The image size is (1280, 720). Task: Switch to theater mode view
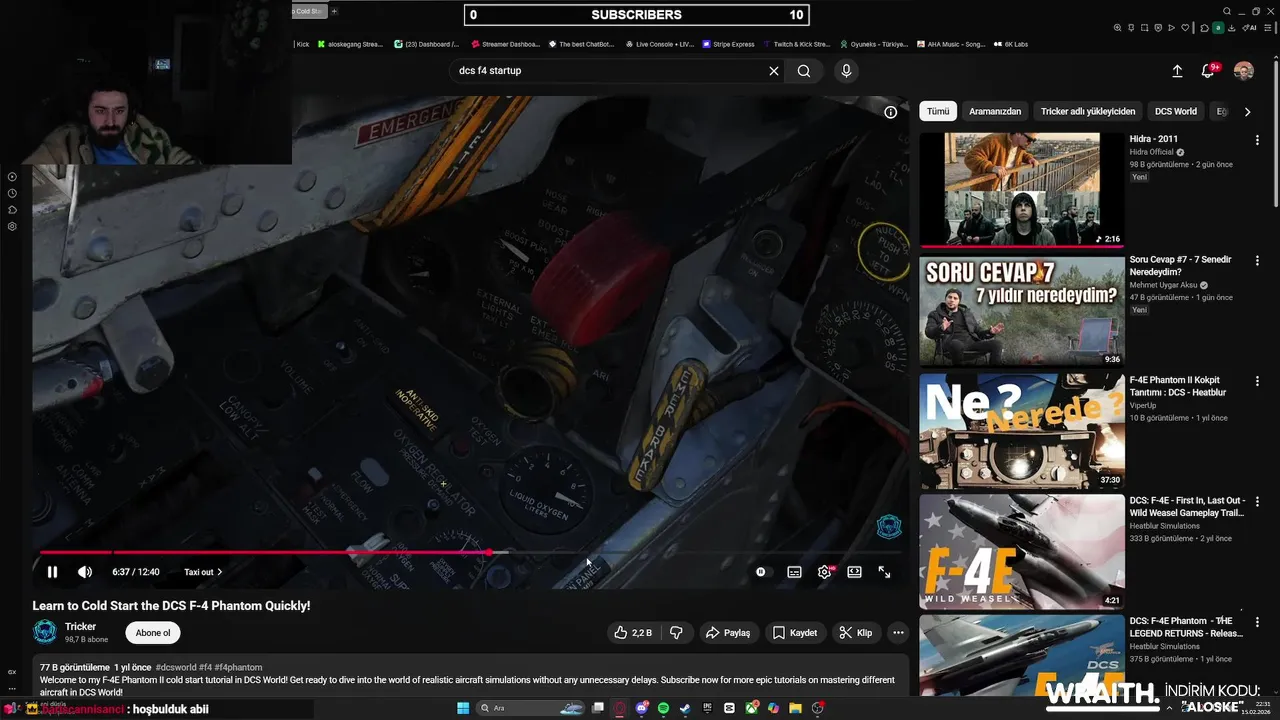click(x=854, y=572)
